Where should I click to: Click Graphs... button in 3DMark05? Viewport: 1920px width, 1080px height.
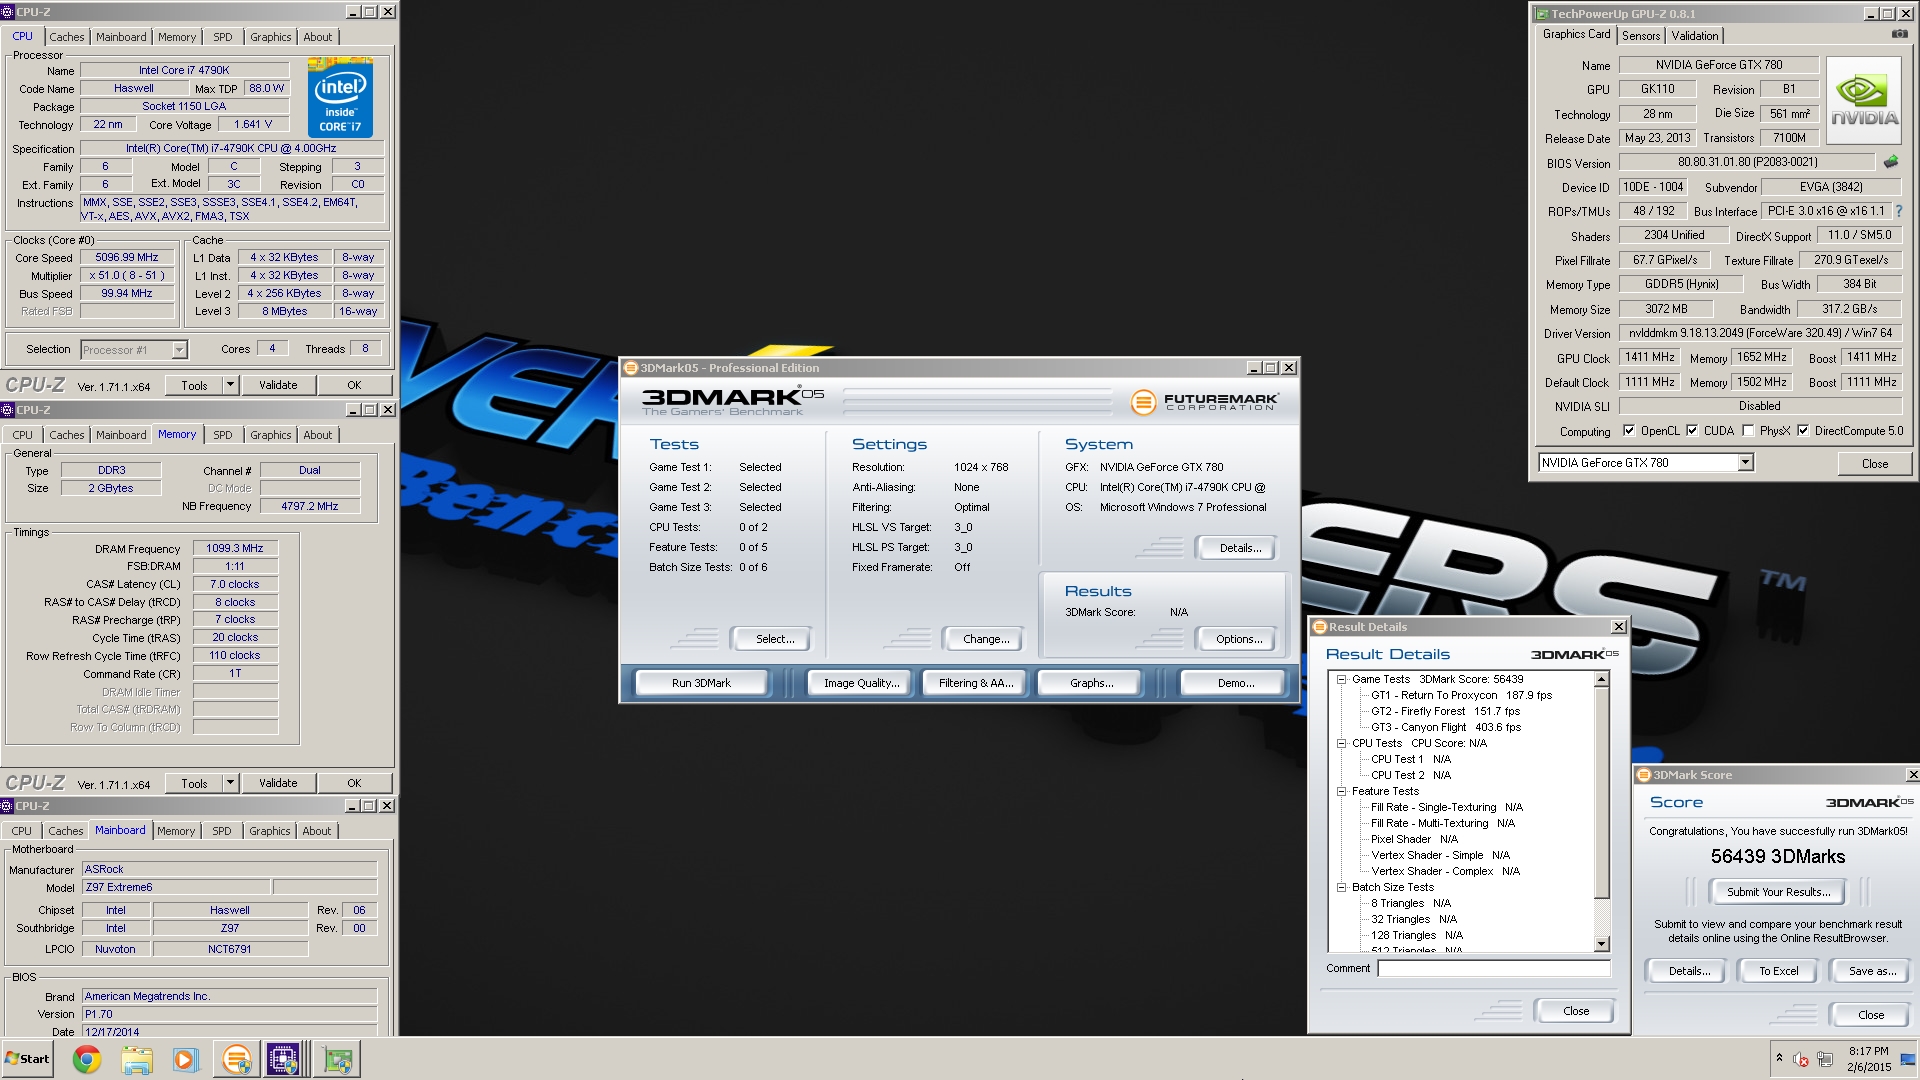tap(1091, 683)
